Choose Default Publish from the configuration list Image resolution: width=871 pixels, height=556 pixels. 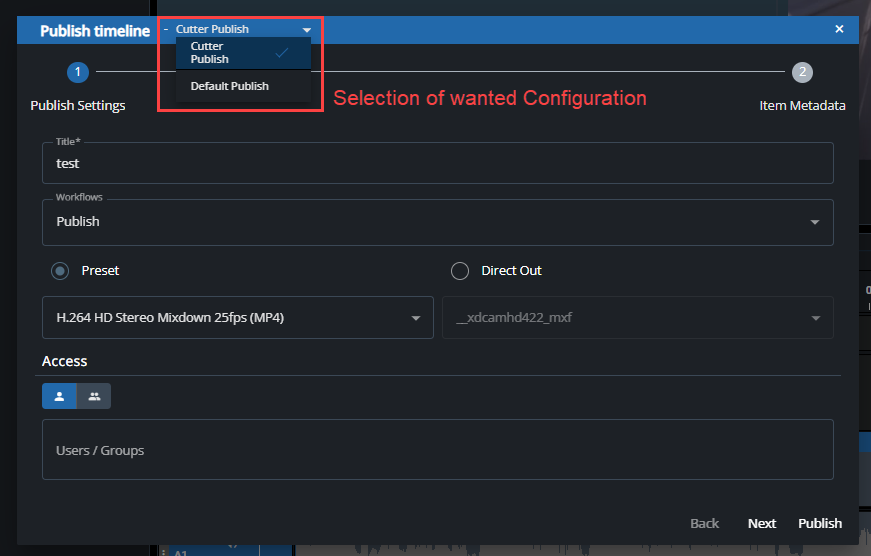(230, 86)
